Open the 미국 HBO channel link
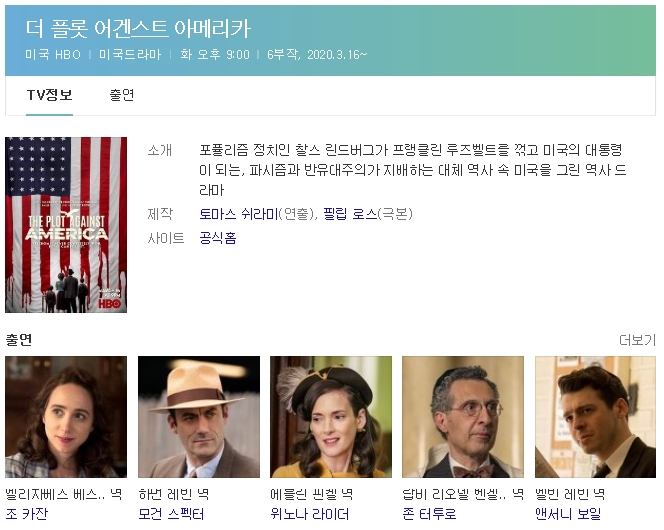 pyautogui.click(x=53, y=54)
